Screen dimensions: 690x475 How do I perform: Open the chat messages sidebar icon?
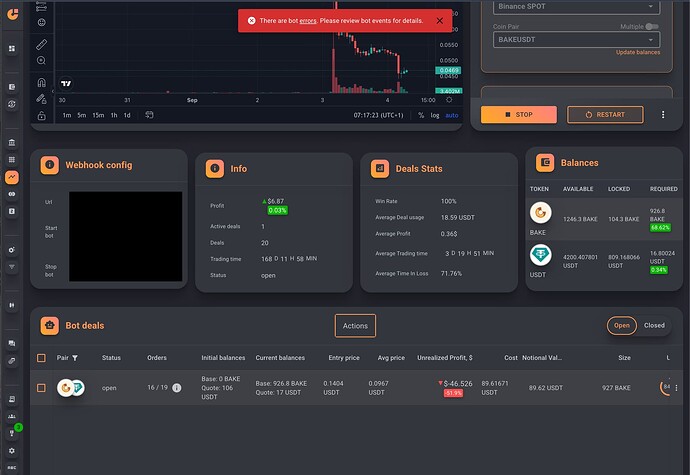pyautogui.click(x=12, y=343)
